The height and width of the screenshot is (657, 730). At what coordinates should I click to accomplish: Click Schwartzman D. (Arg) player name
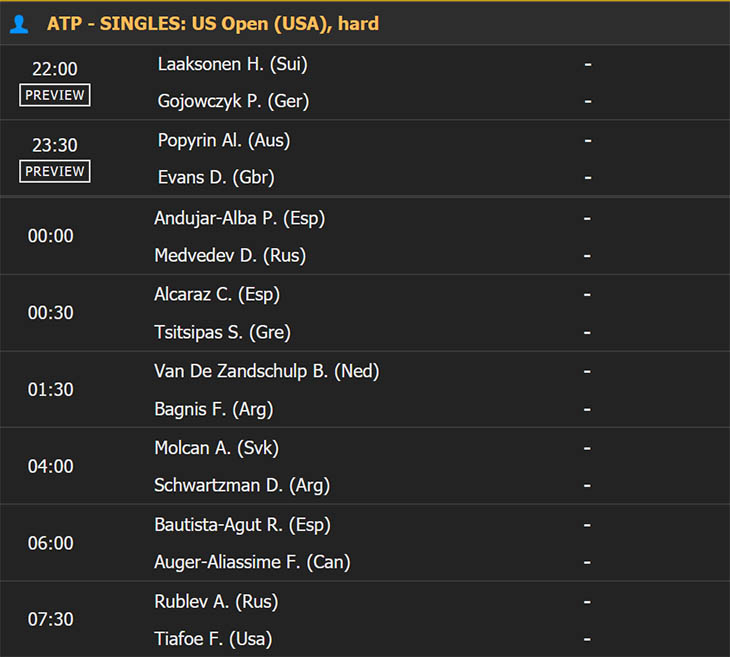[242, 485]
